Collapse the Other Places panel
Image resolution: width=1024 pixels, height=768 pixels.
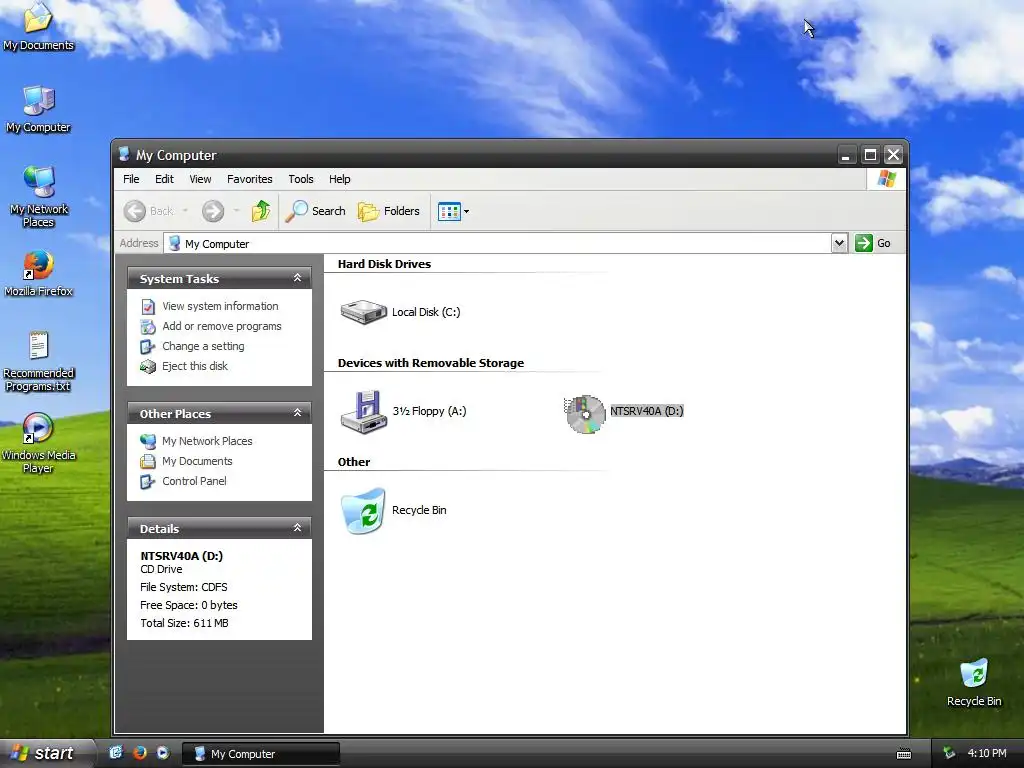297,413
